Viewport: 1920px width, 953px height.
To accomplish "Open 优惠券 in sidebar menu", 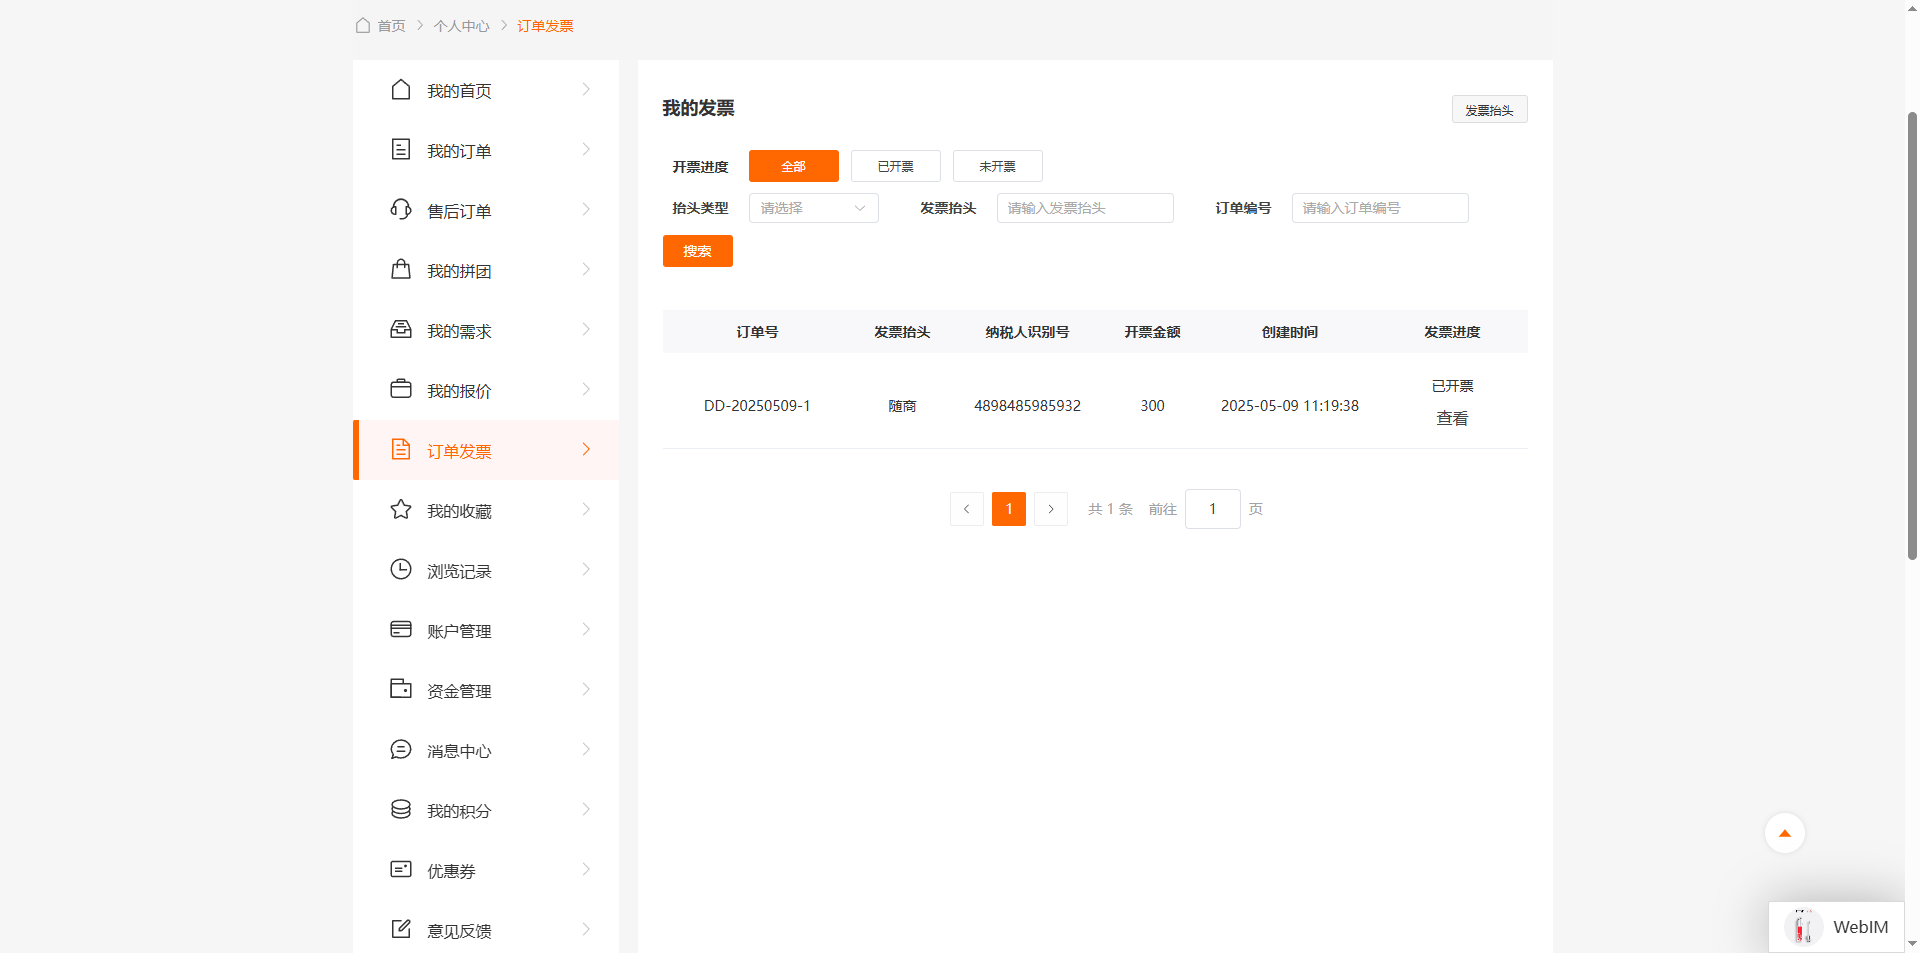I will click(x=451, y=871).
